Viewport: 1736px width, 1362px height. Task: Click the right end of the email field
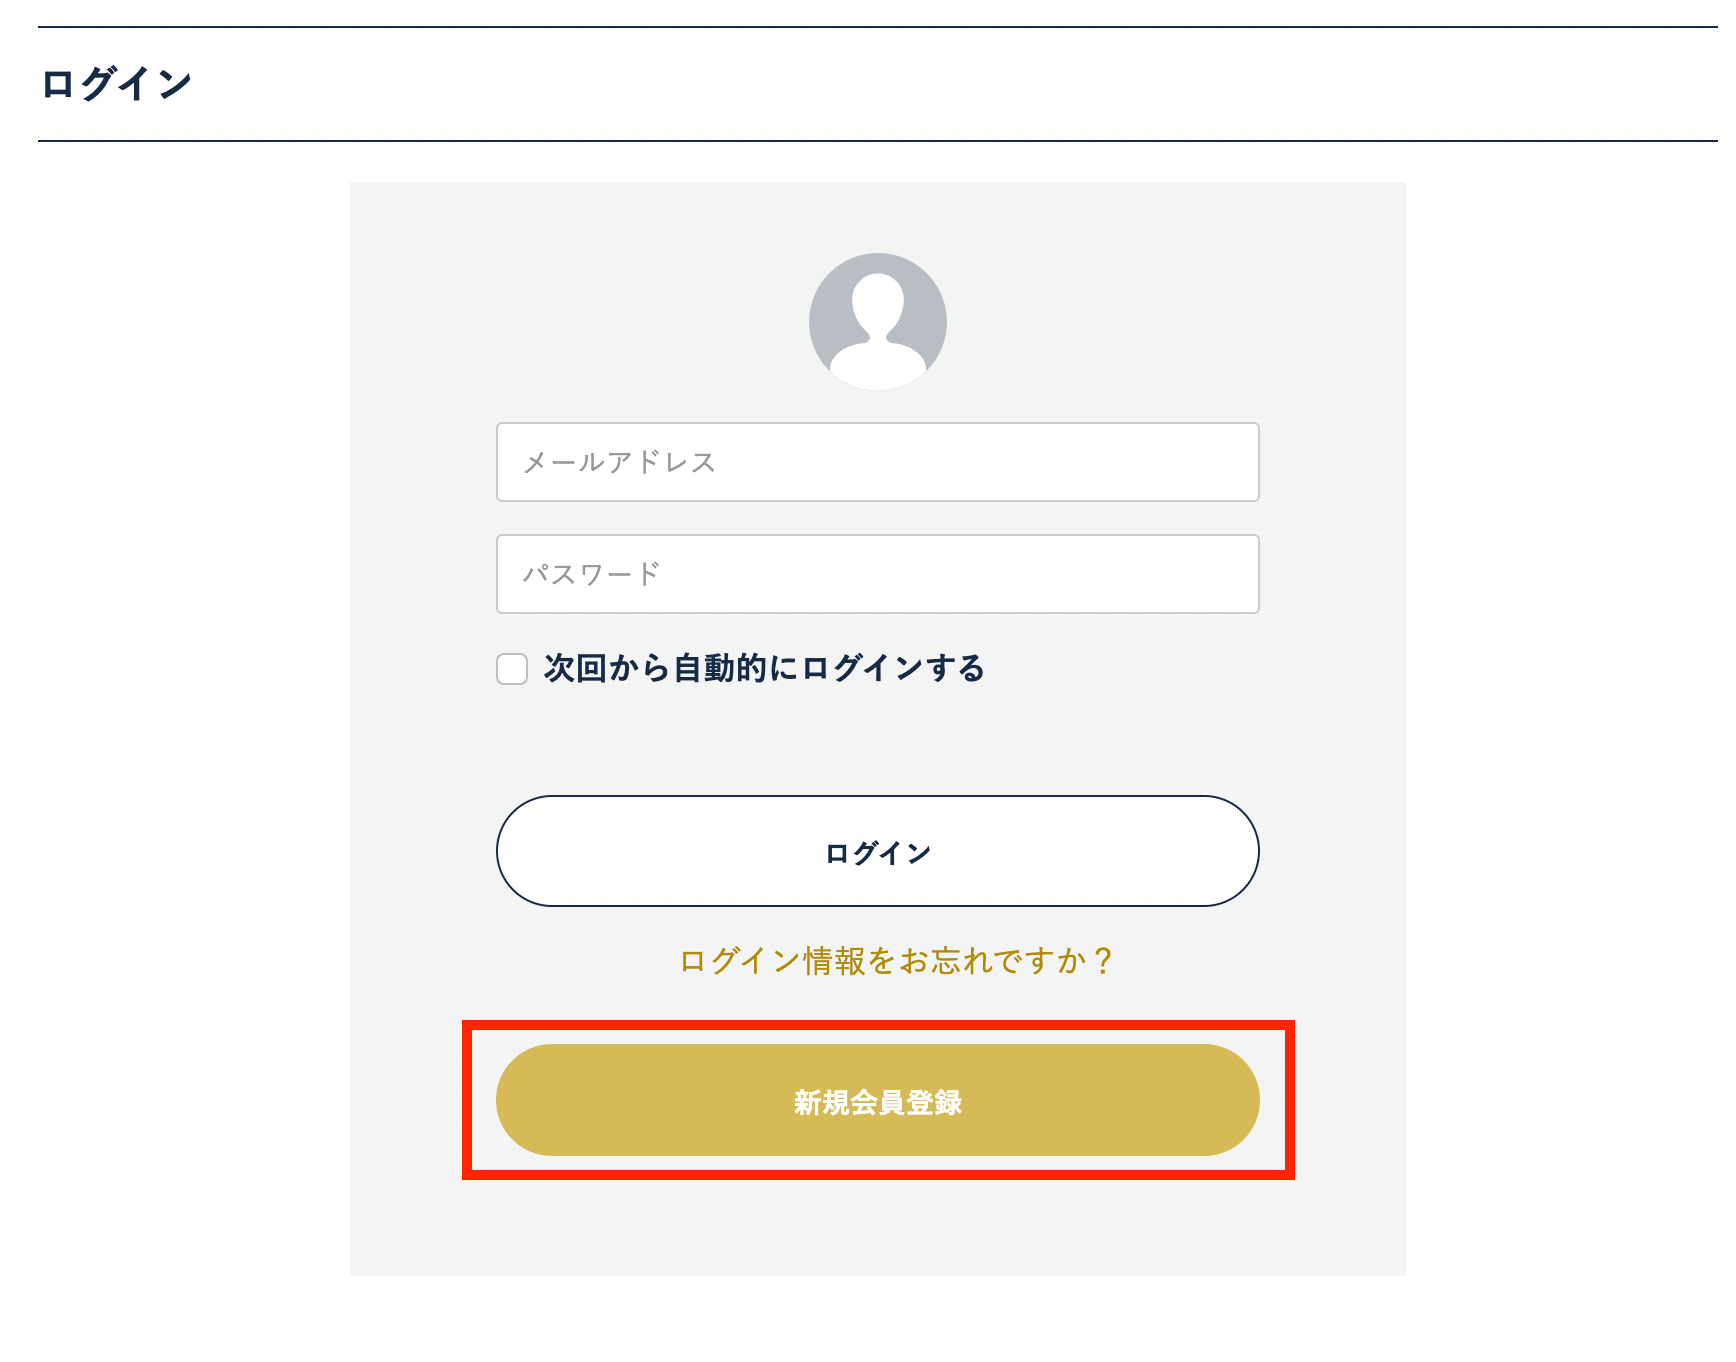coord(1220,462)
